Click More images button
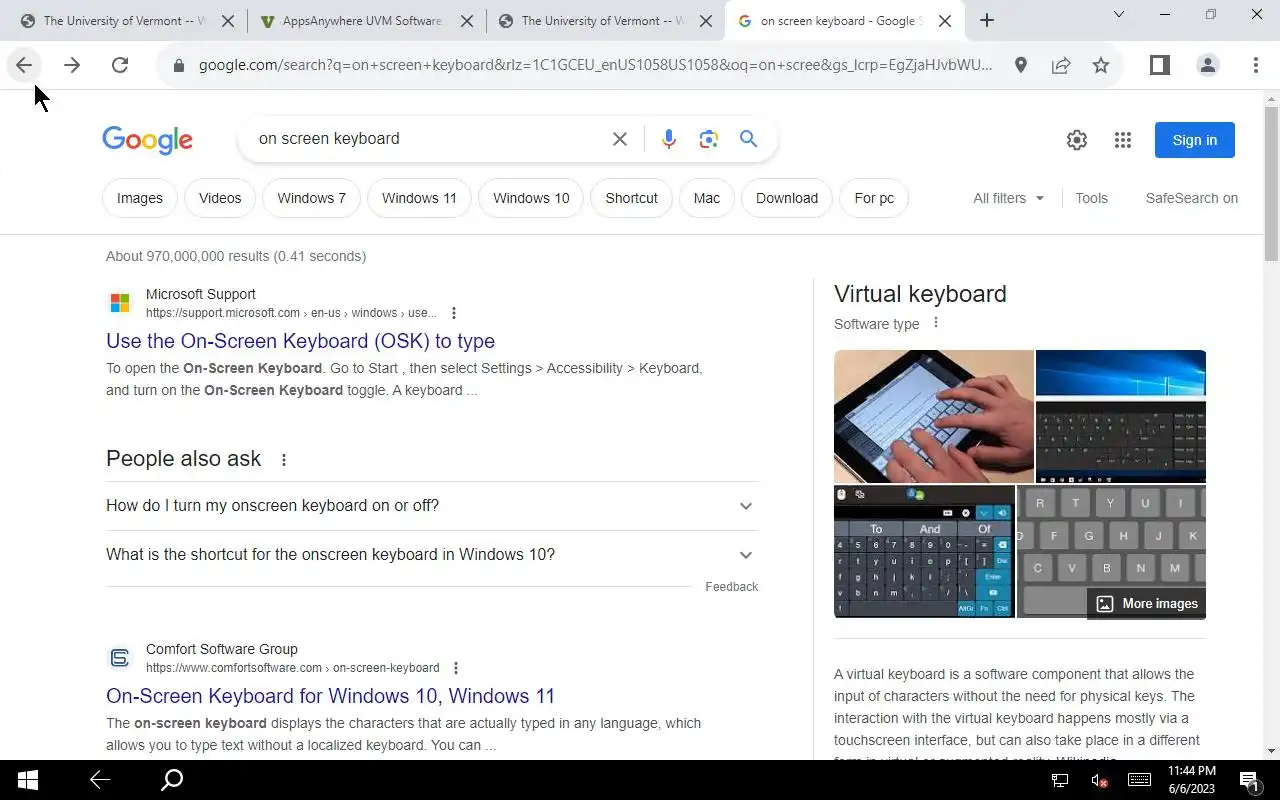This screenshot has width=1280, height=800. 1146,604
